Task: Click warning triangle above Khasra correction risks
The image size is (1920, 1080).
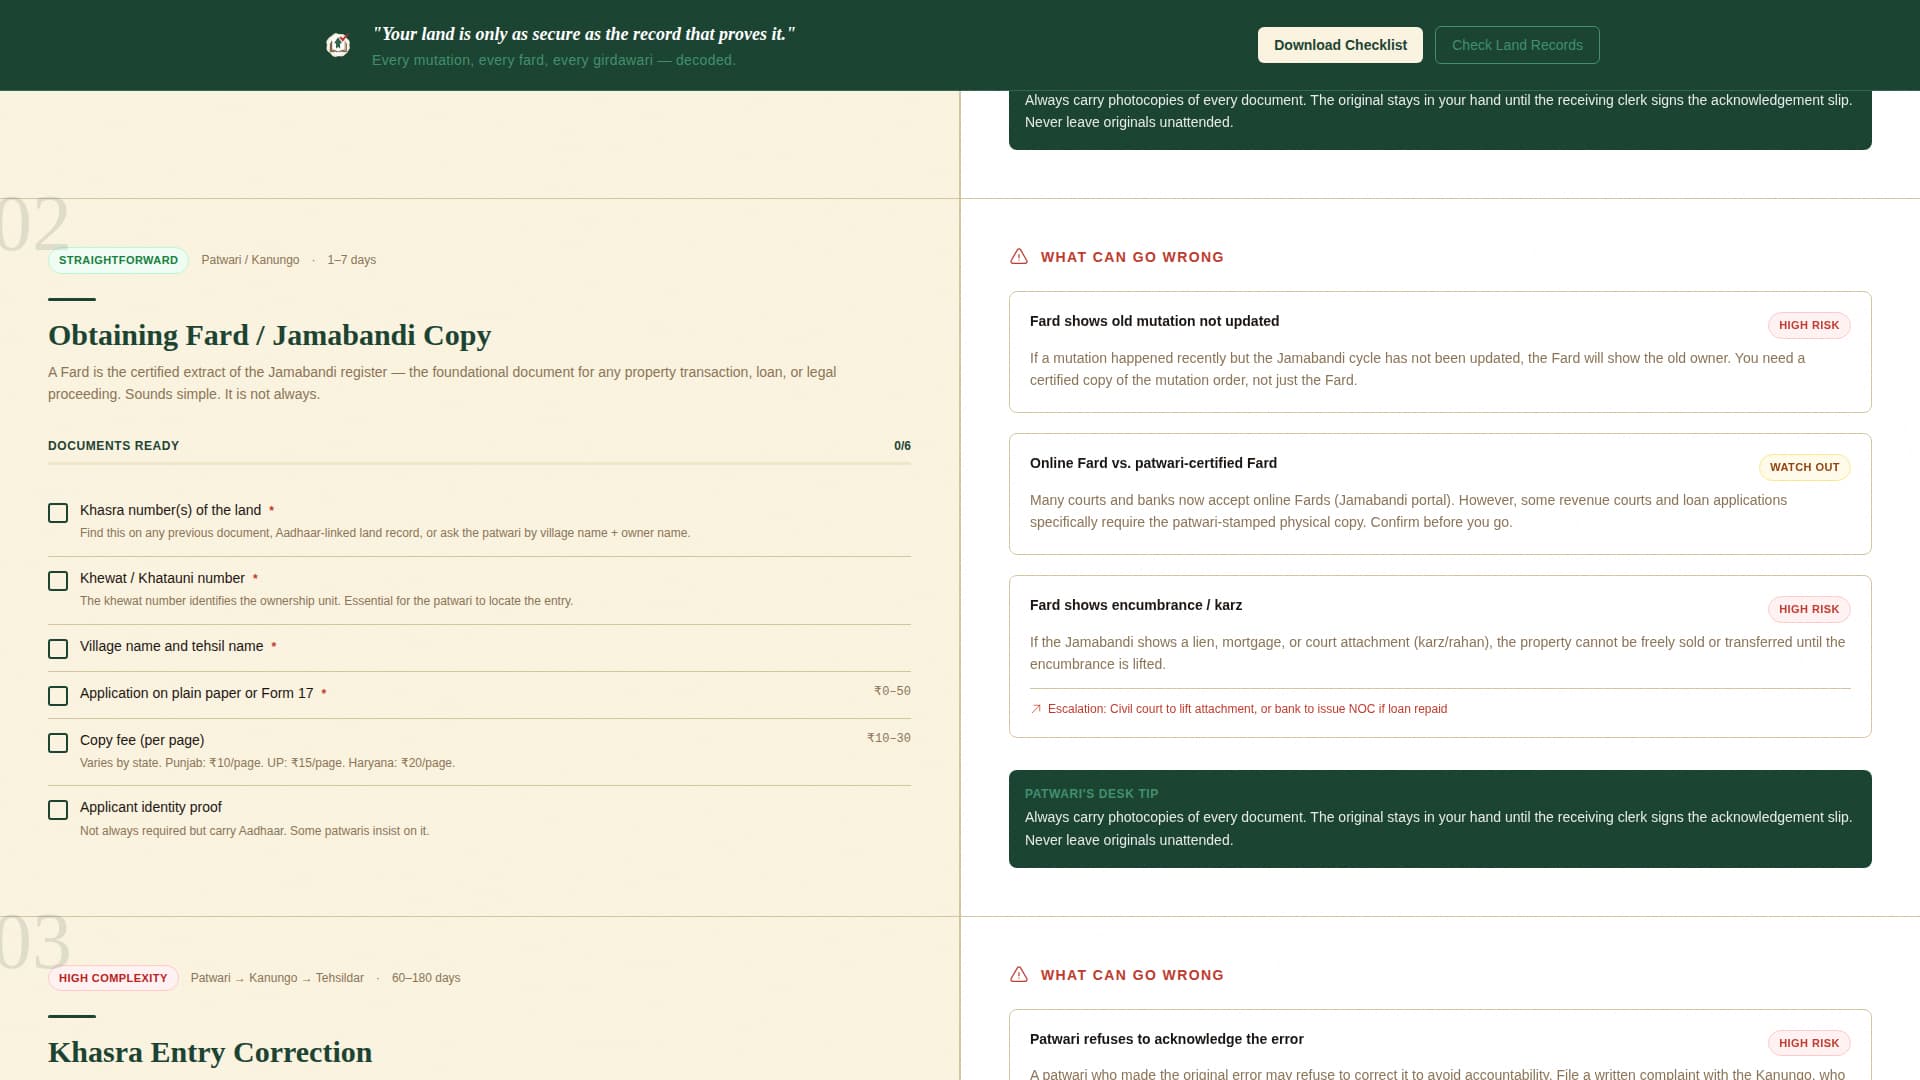Action: click(x=1019, y=975)
